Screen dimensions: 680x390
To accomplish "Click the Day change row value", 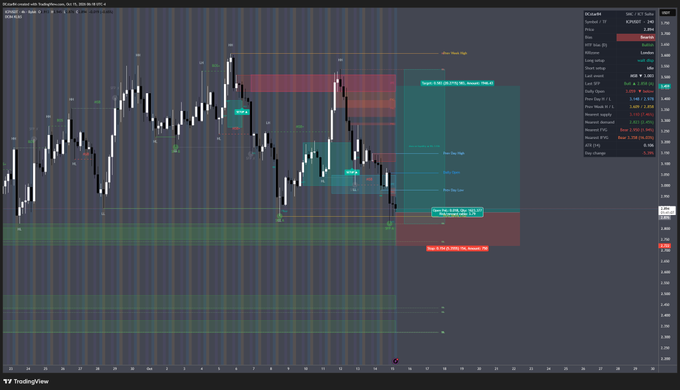I will [x=648, y=153].
